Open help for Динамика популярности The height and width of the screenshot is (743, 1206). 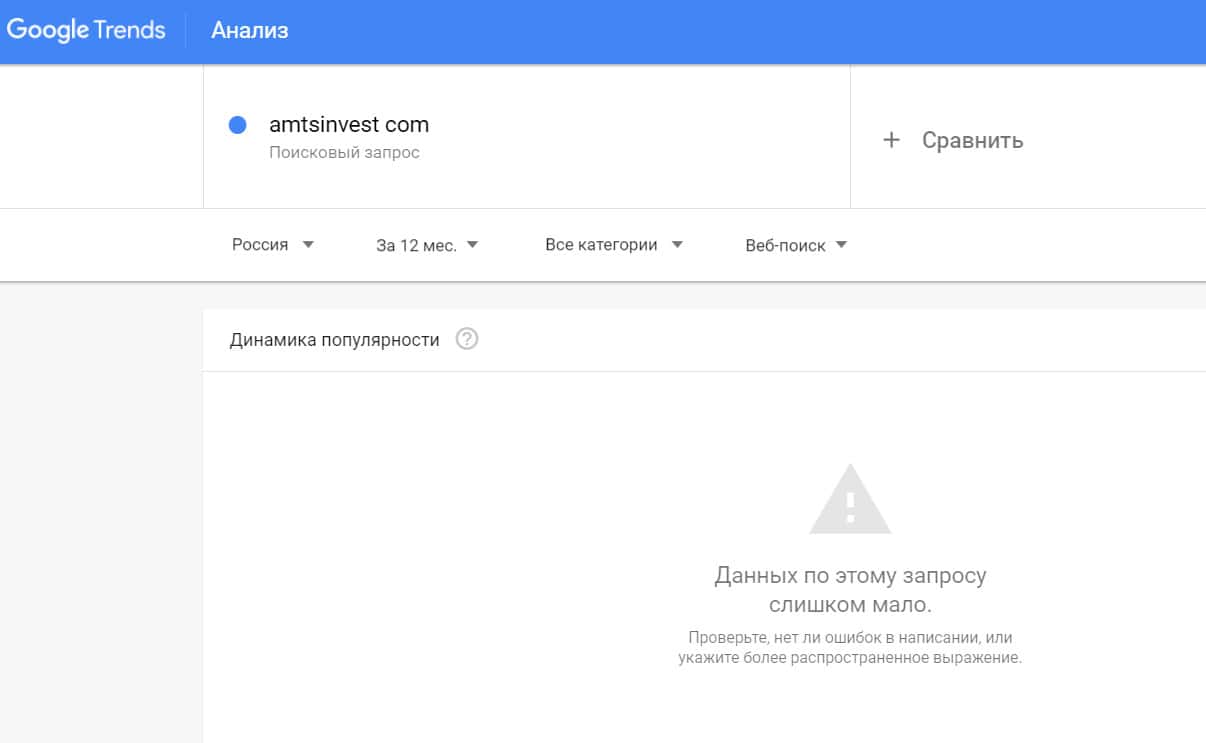tap(467, 339)
